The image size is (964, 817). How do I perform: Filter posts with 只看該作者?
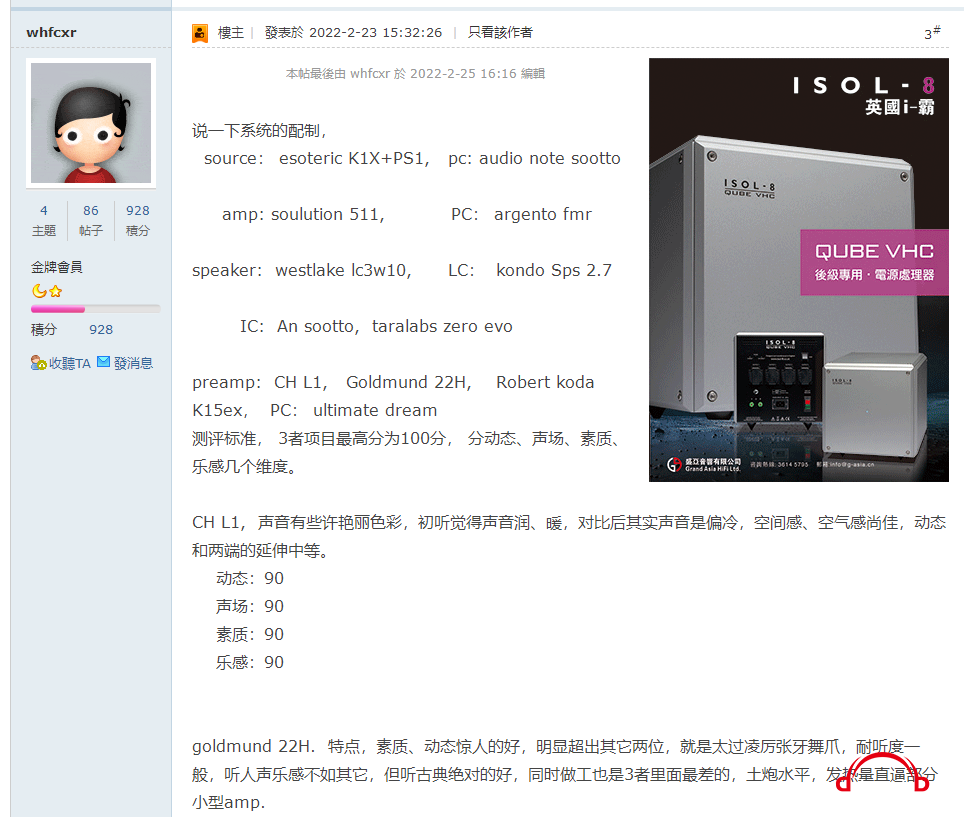point(500,33)
